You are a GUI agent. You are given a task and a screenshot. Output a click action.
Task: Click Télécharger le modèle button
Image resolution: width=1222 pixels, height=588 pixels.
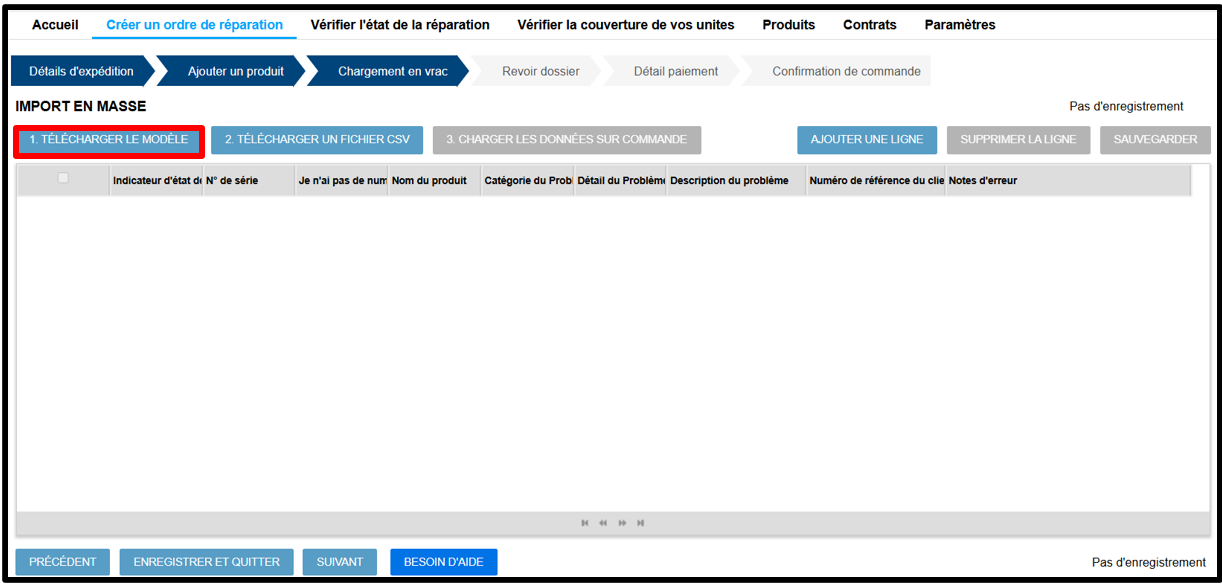109,140
